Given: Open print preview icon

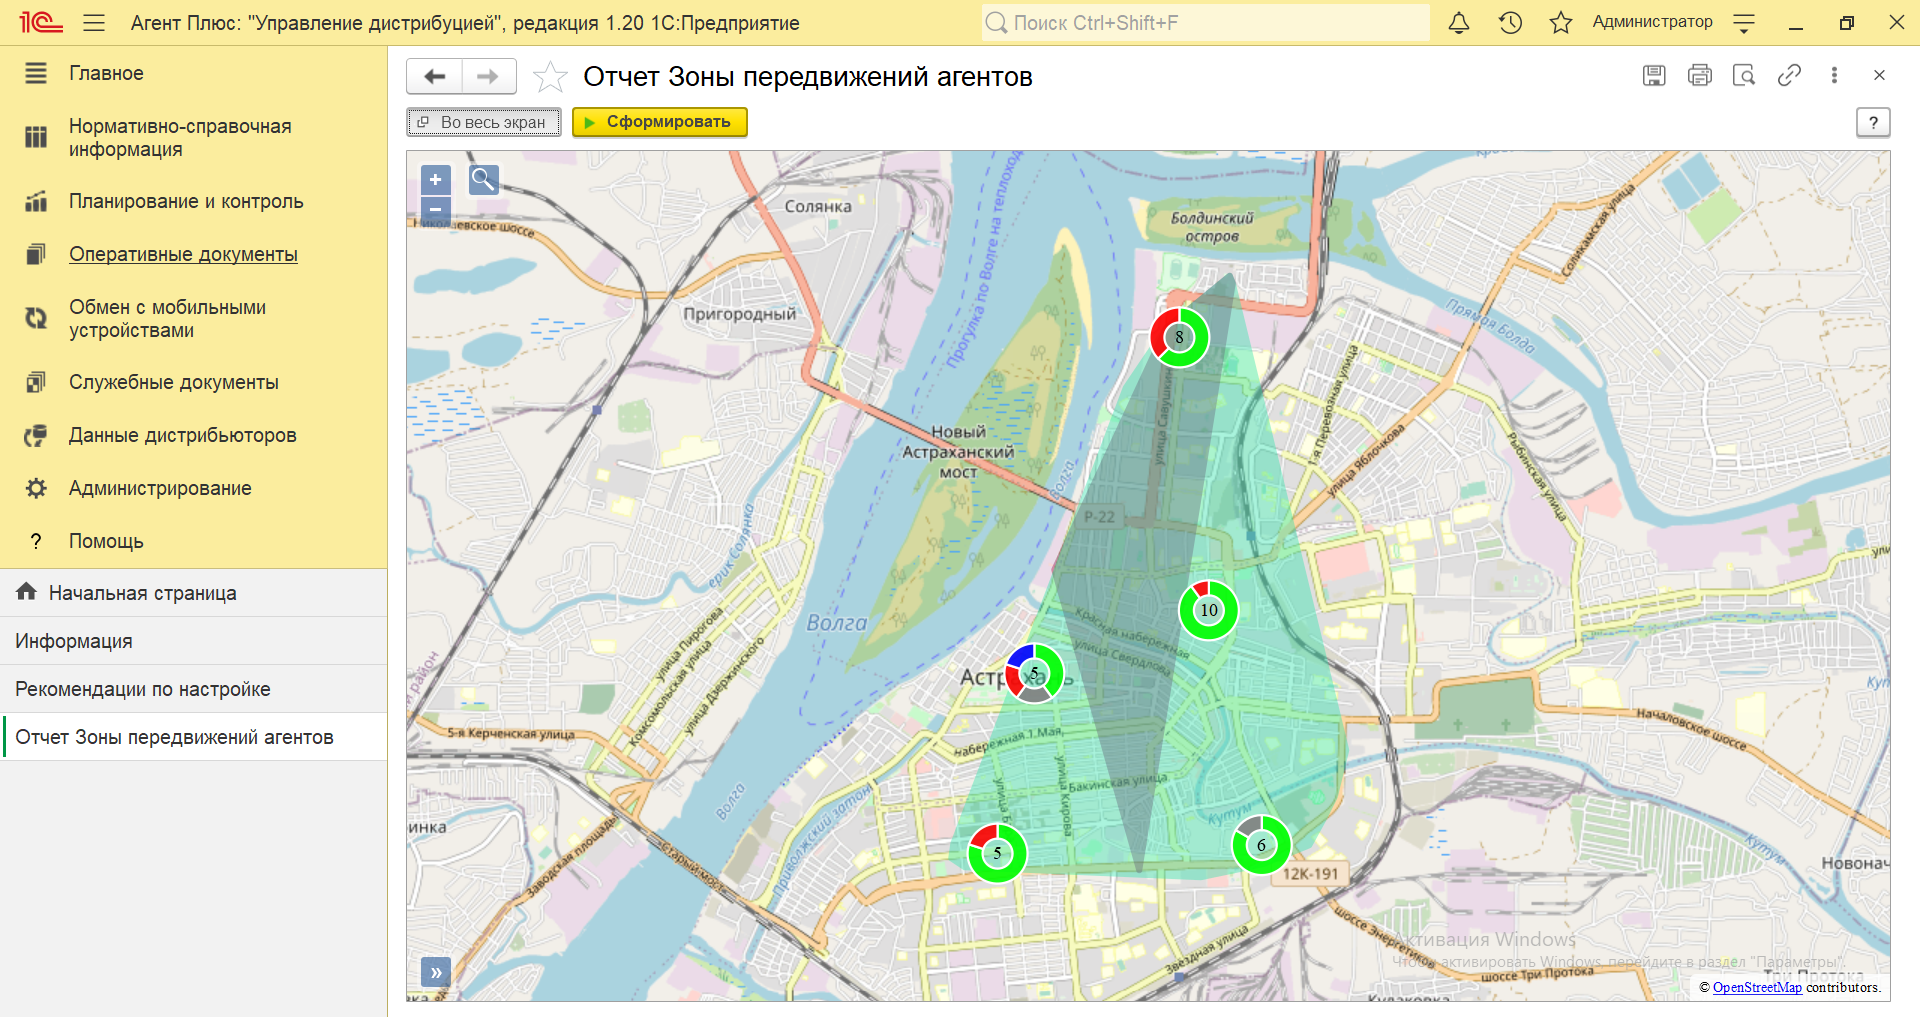Looking at the screenshot, I should pos(1744,75).
